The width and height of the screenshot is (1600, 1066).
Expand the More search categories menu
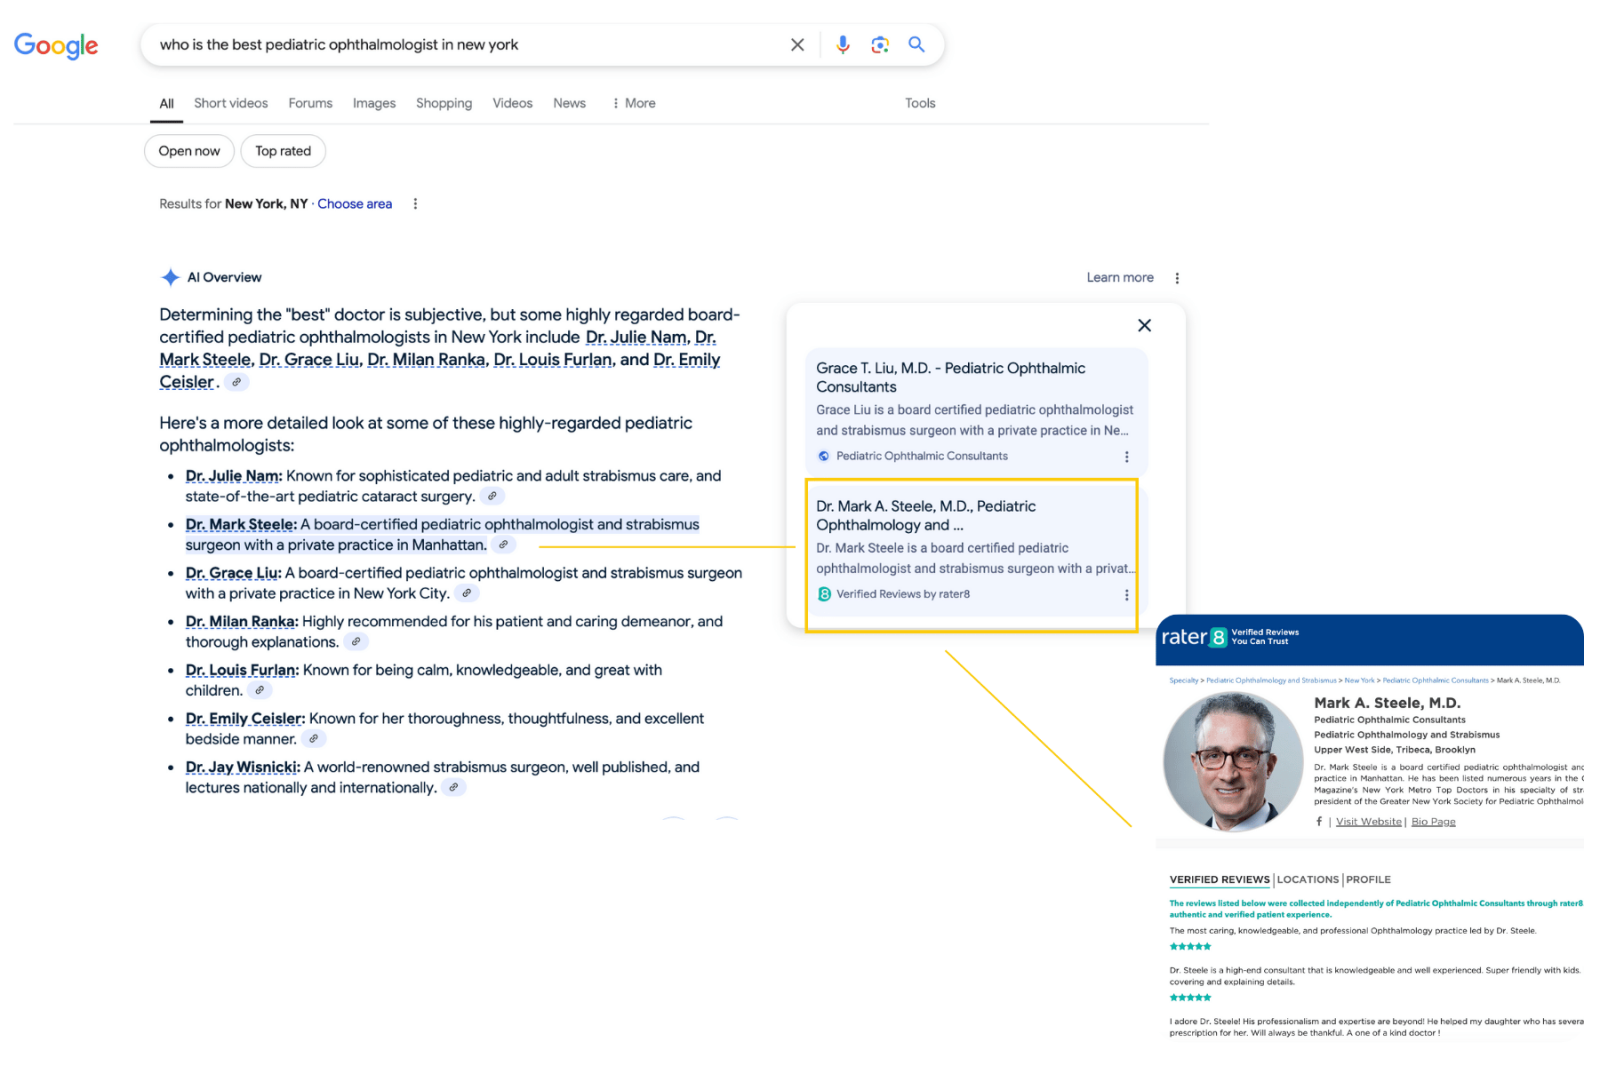coord(634,103)
